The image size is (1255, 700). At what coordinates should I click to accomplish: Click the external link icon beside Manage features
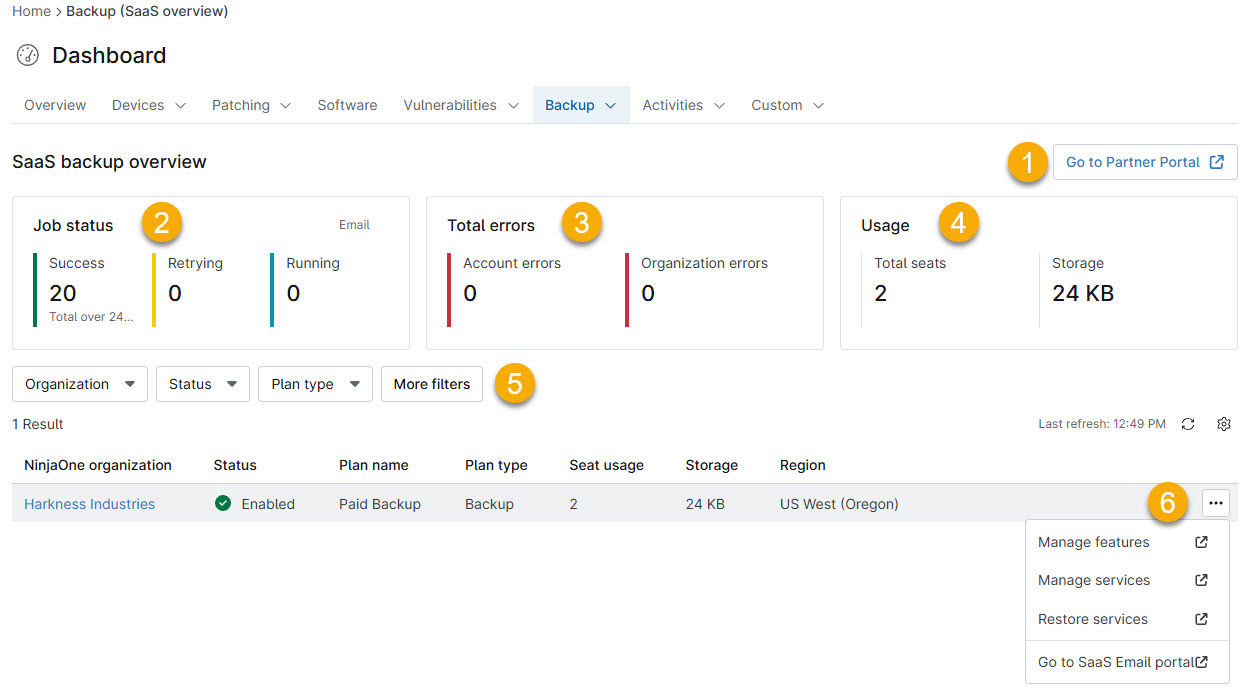pos(1202,542)
